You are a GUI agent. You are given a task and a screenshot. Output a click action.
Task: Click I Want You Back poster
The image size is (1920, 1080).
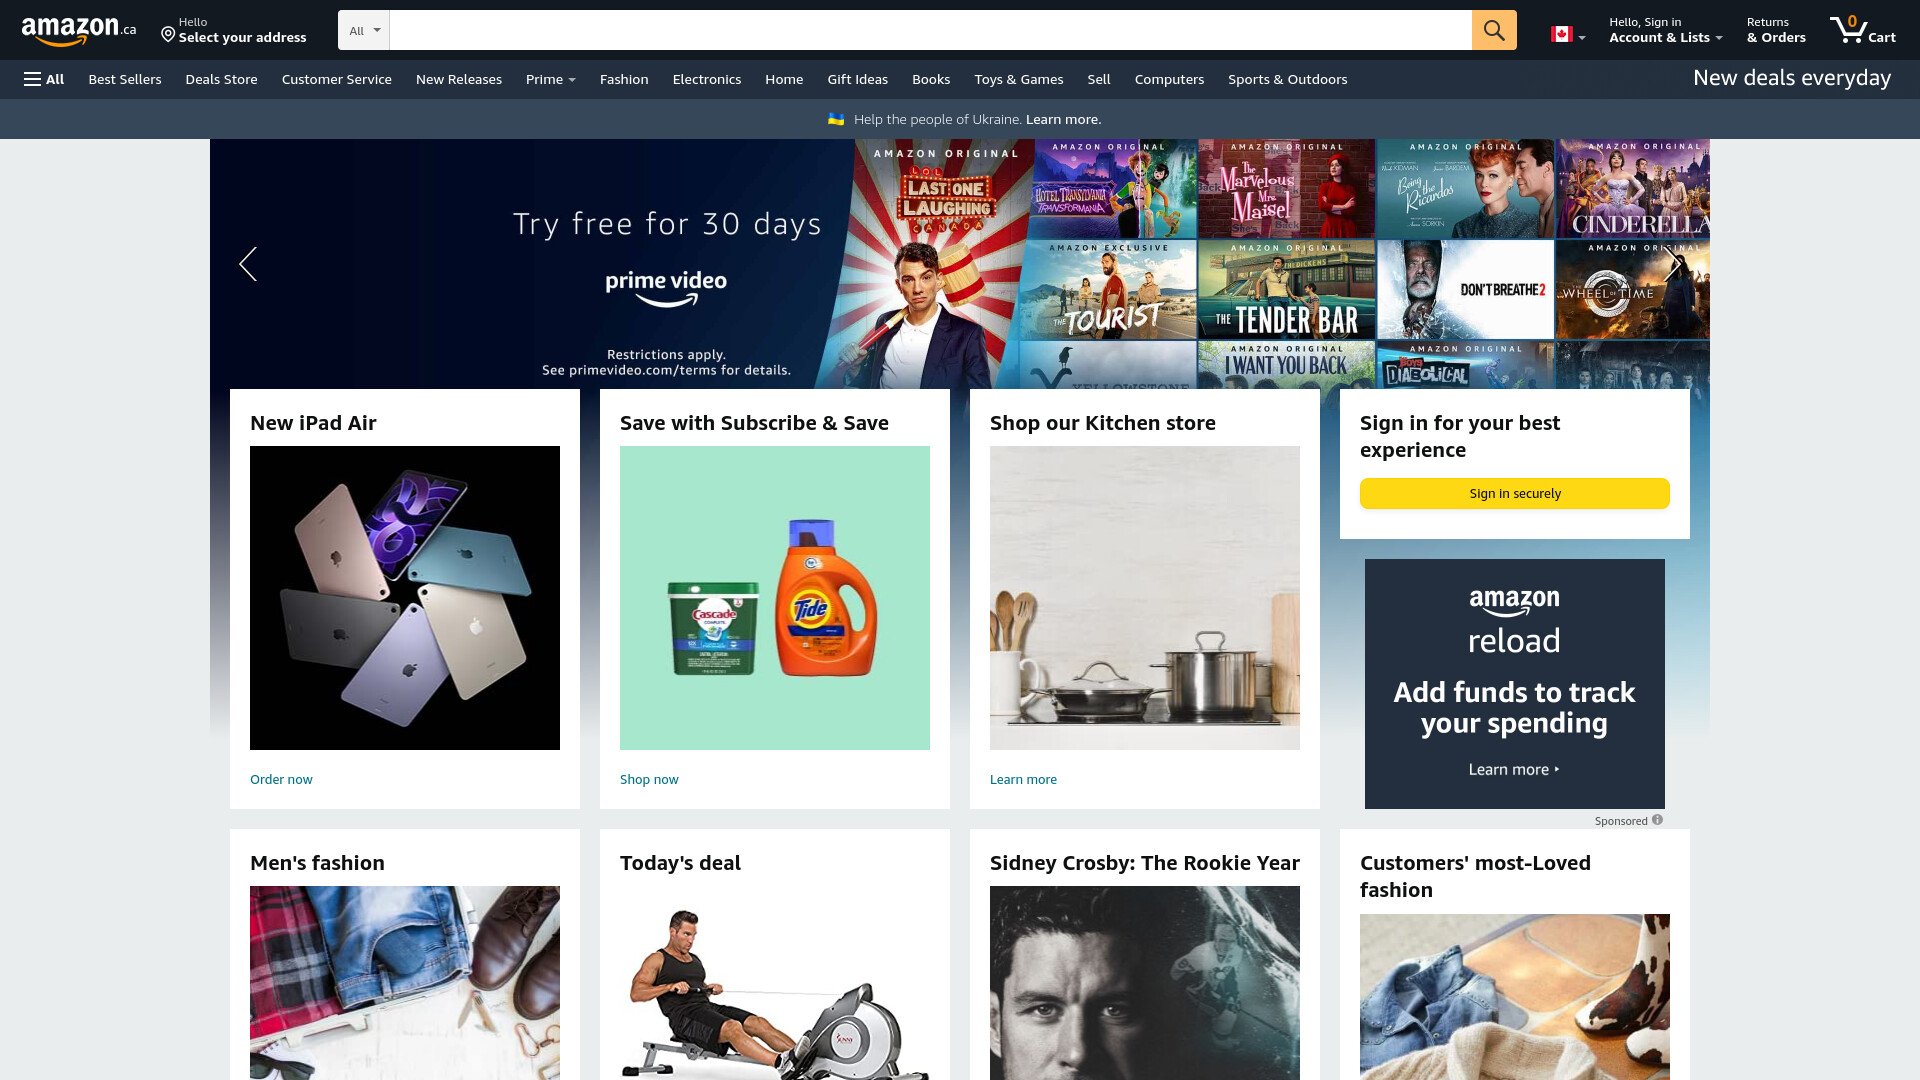click(x=1287, y=365)
